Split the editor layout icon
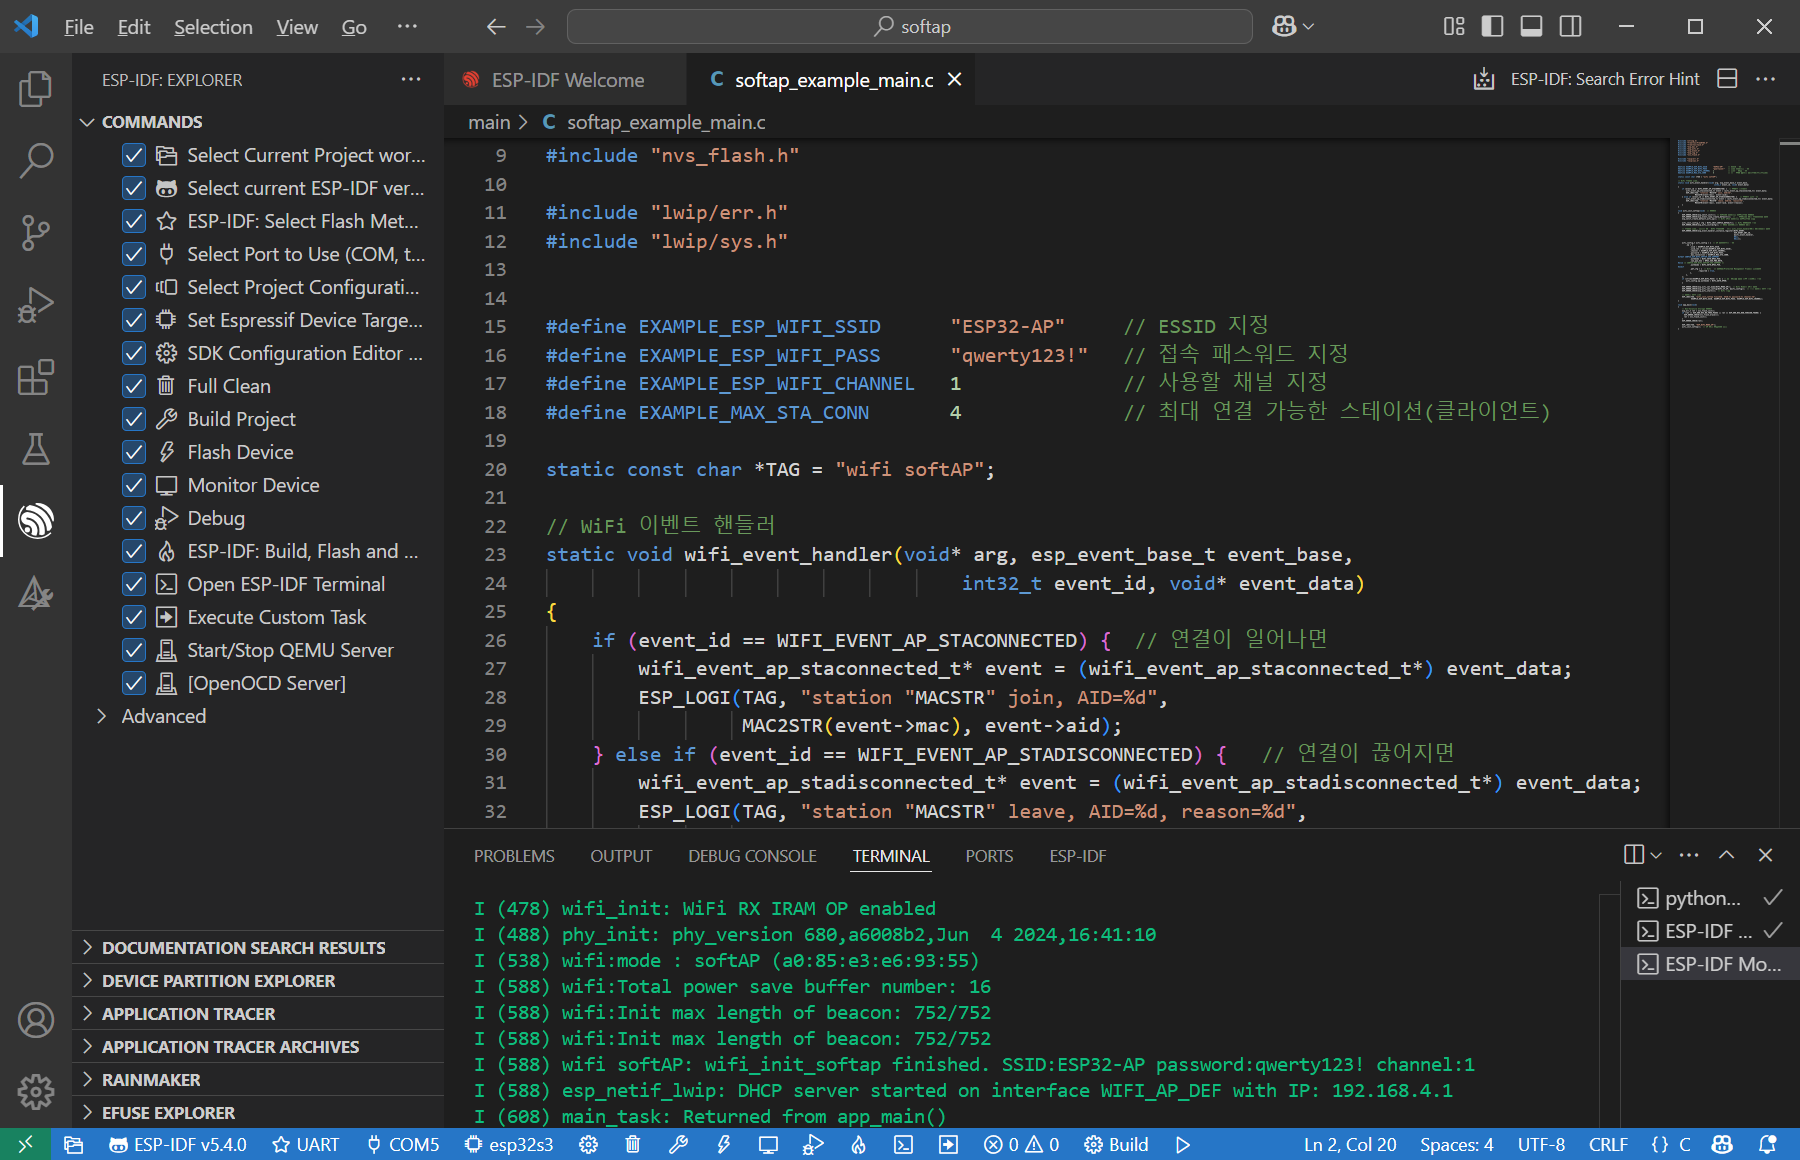Screen dimensions: 1800x1160 [1727, 79]
